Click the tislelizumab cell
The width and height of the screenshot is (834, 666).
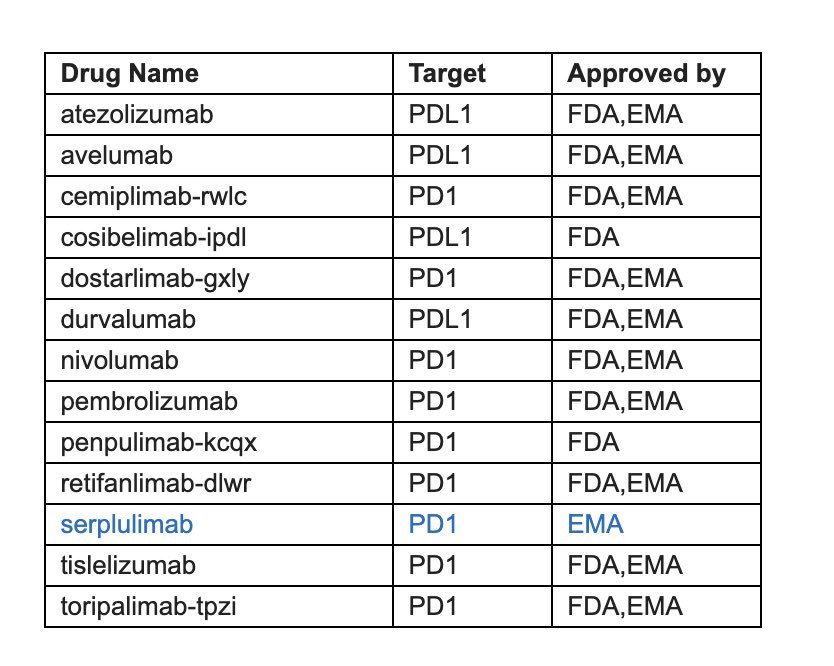point(129,565)
